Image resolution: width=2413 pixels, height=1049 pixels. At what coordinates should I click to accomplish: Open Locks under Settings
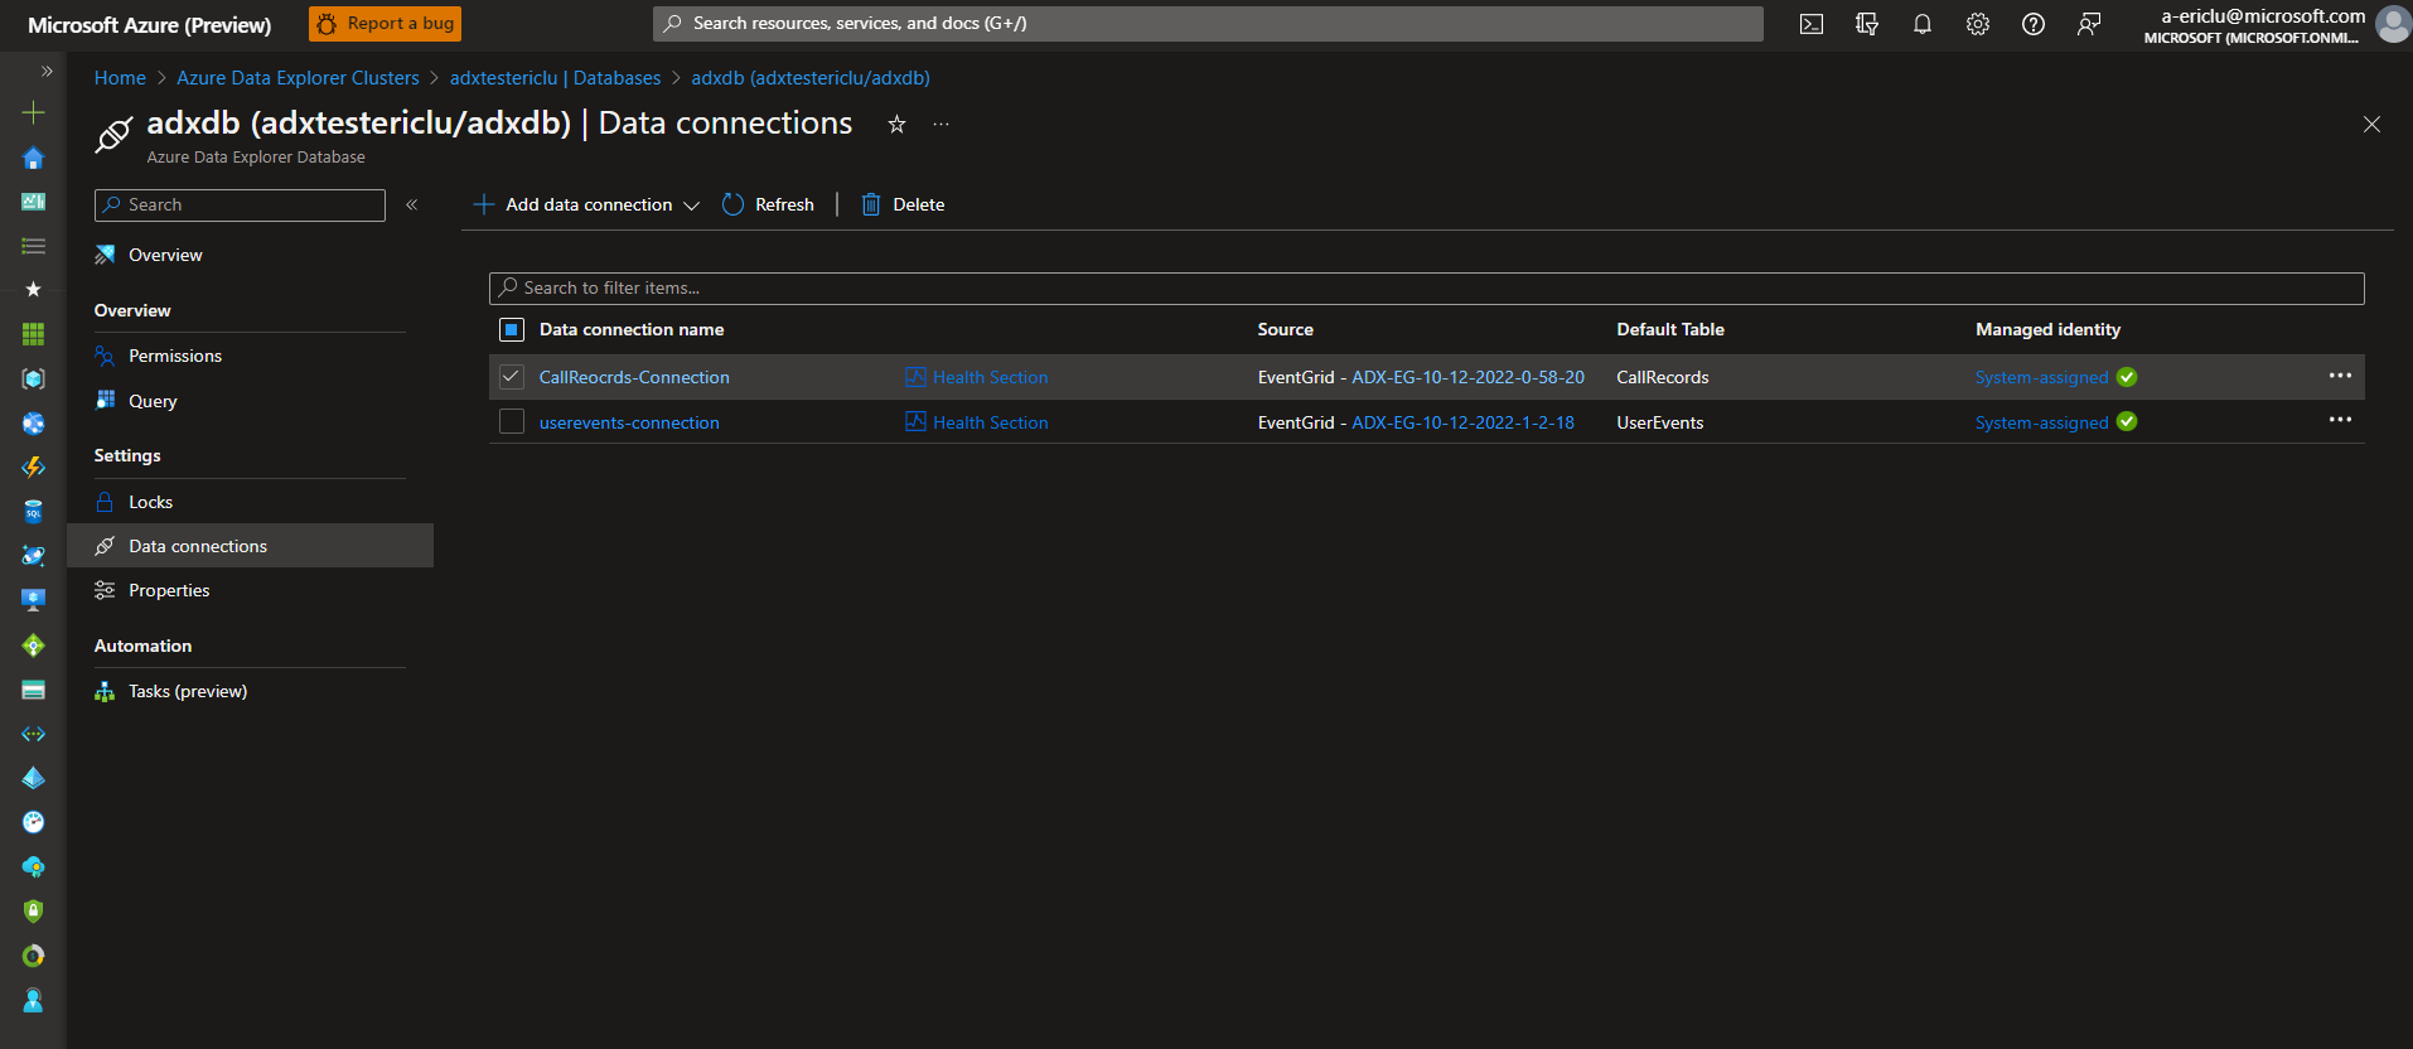click(151, 502)
